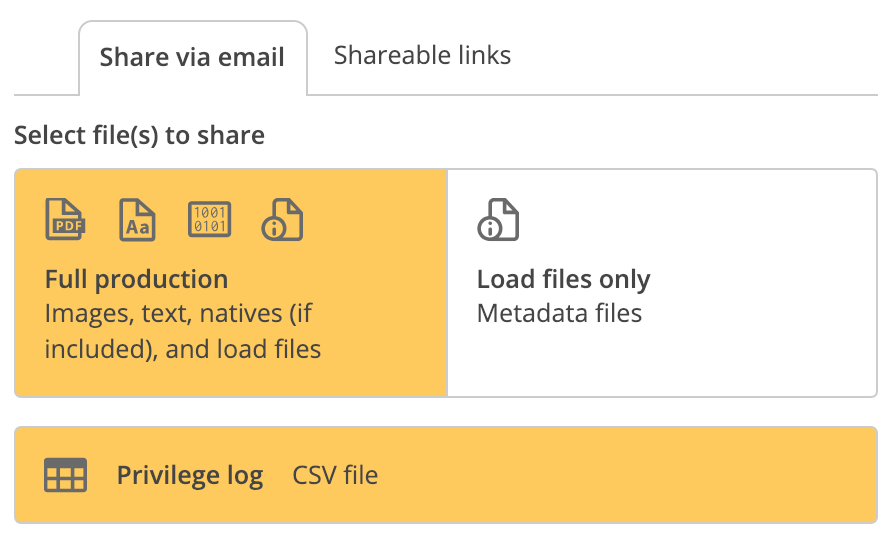Click load file info icon in Full production
The image size is (888, 536).
282,219
